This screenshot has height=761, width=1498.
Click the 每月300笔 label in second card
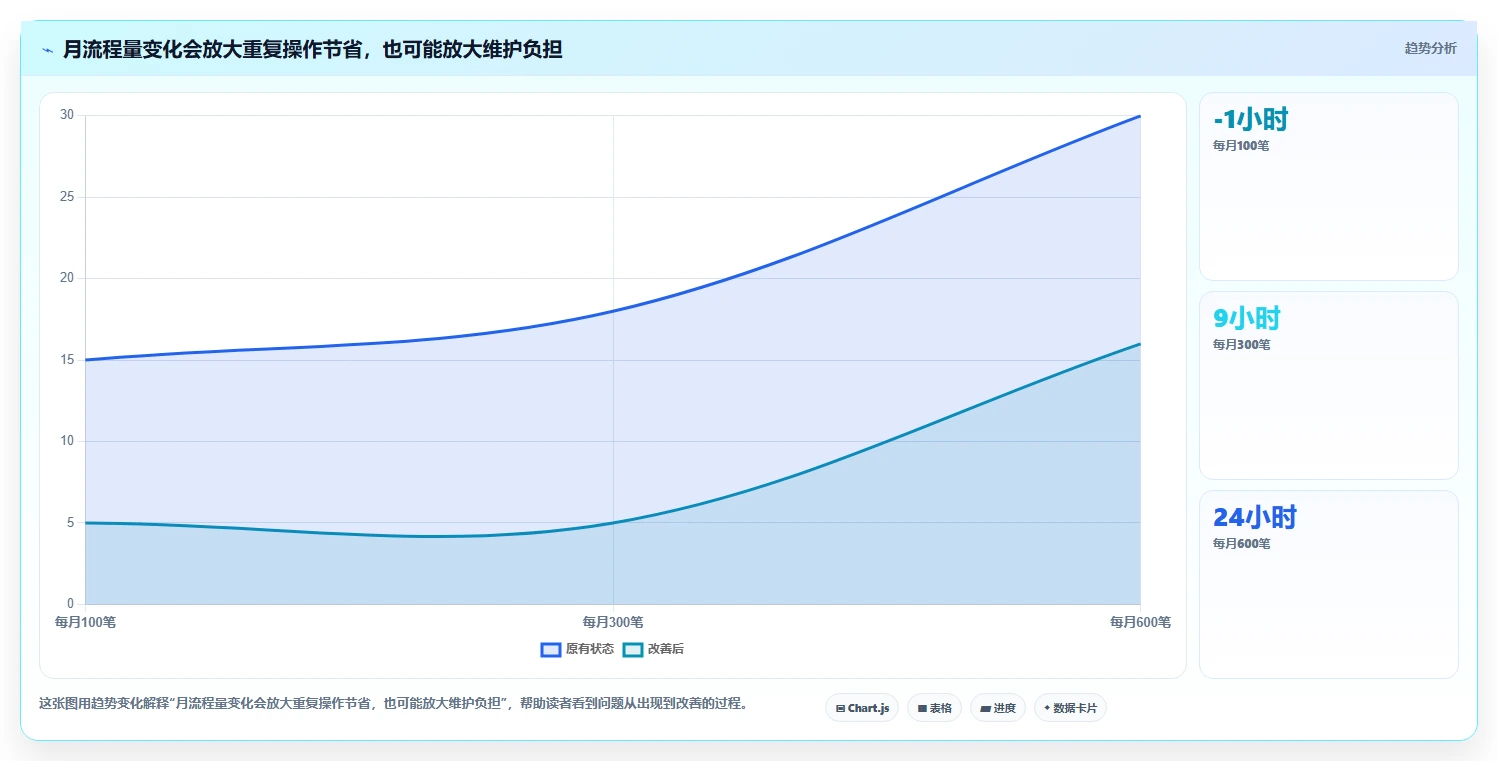click(1241, 345)
